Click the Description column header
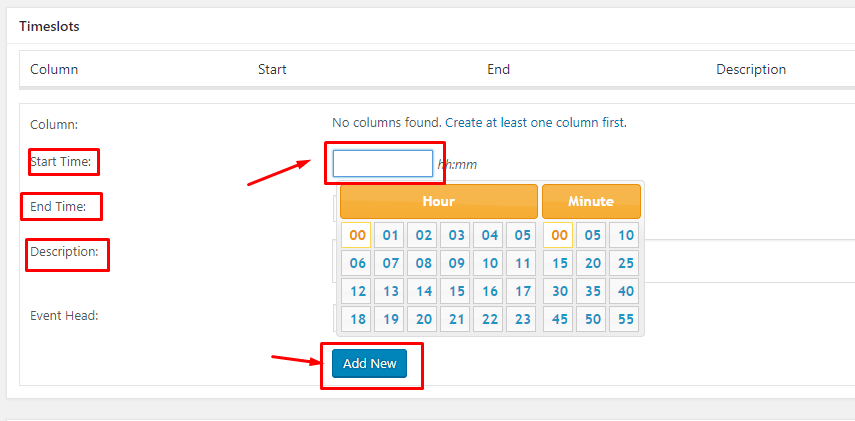 [x=750, y=70]
